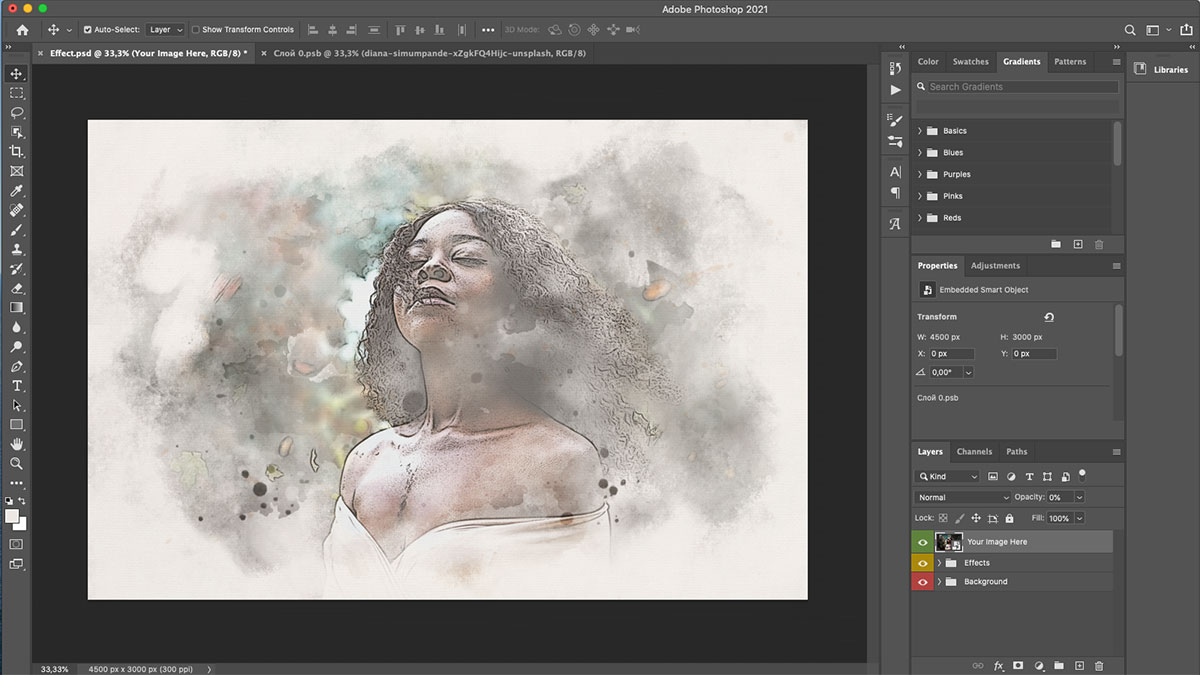Select the Spot Healing Brush tool
The image size is (1200, 675).
pyautogui.click(x=16, y=210)
